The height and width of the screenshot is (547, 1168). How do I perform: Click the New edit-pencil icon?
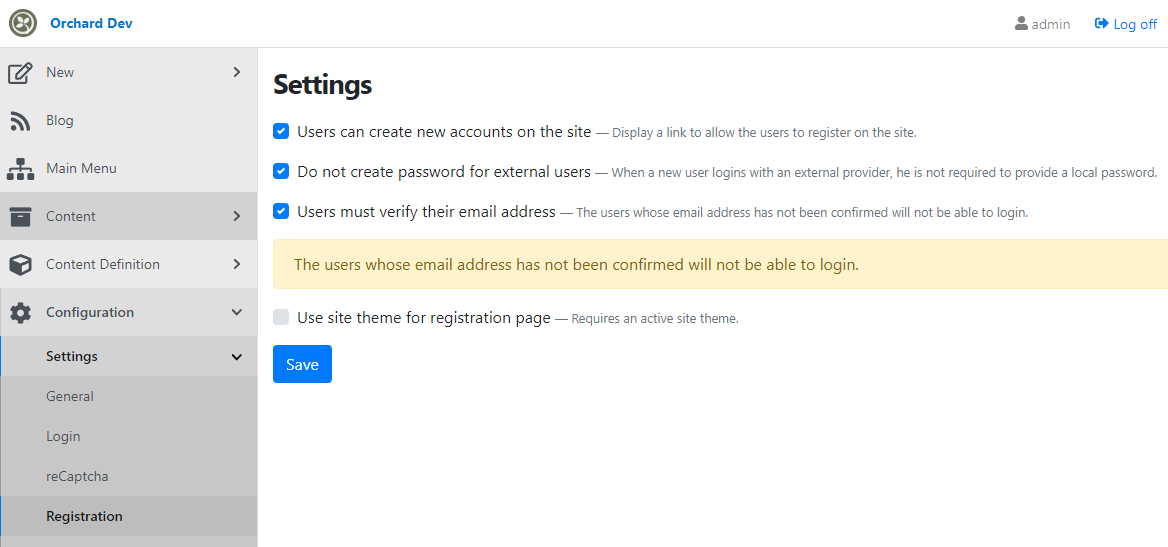coord(20,73)
